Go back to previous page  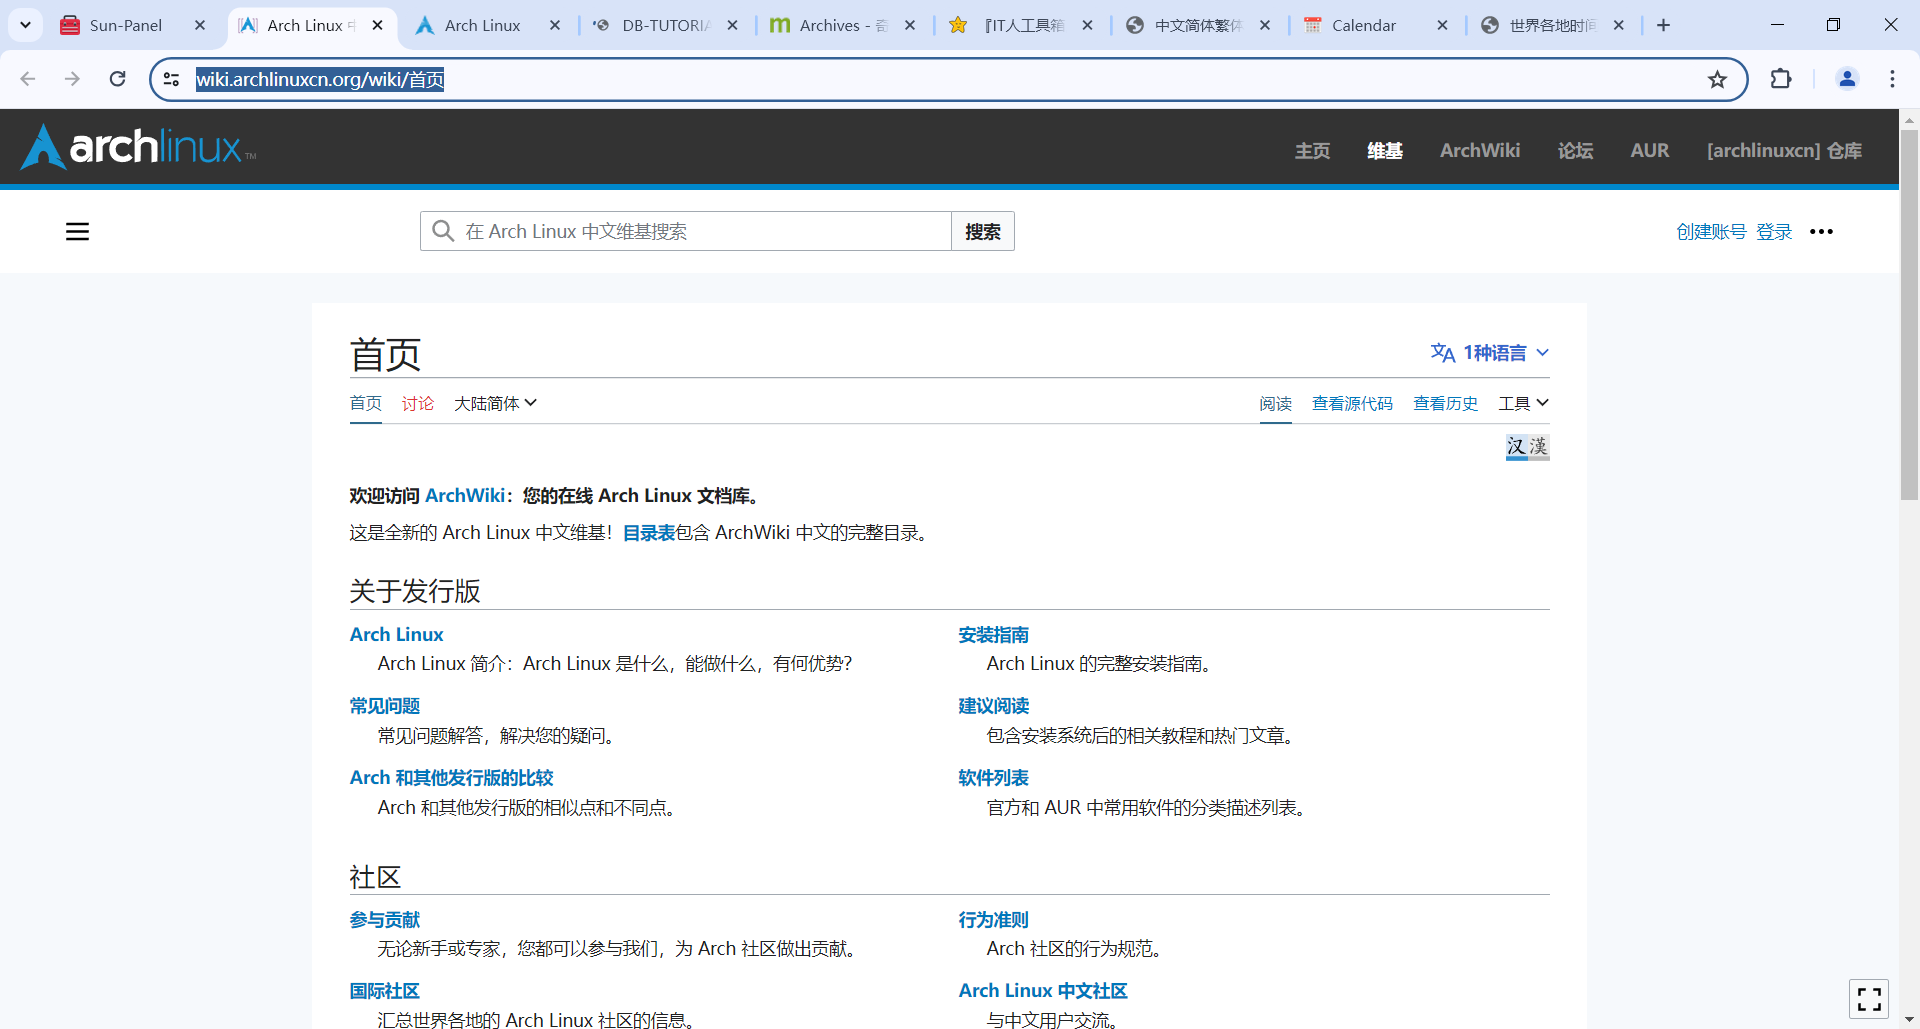click(x=28, y=79)
